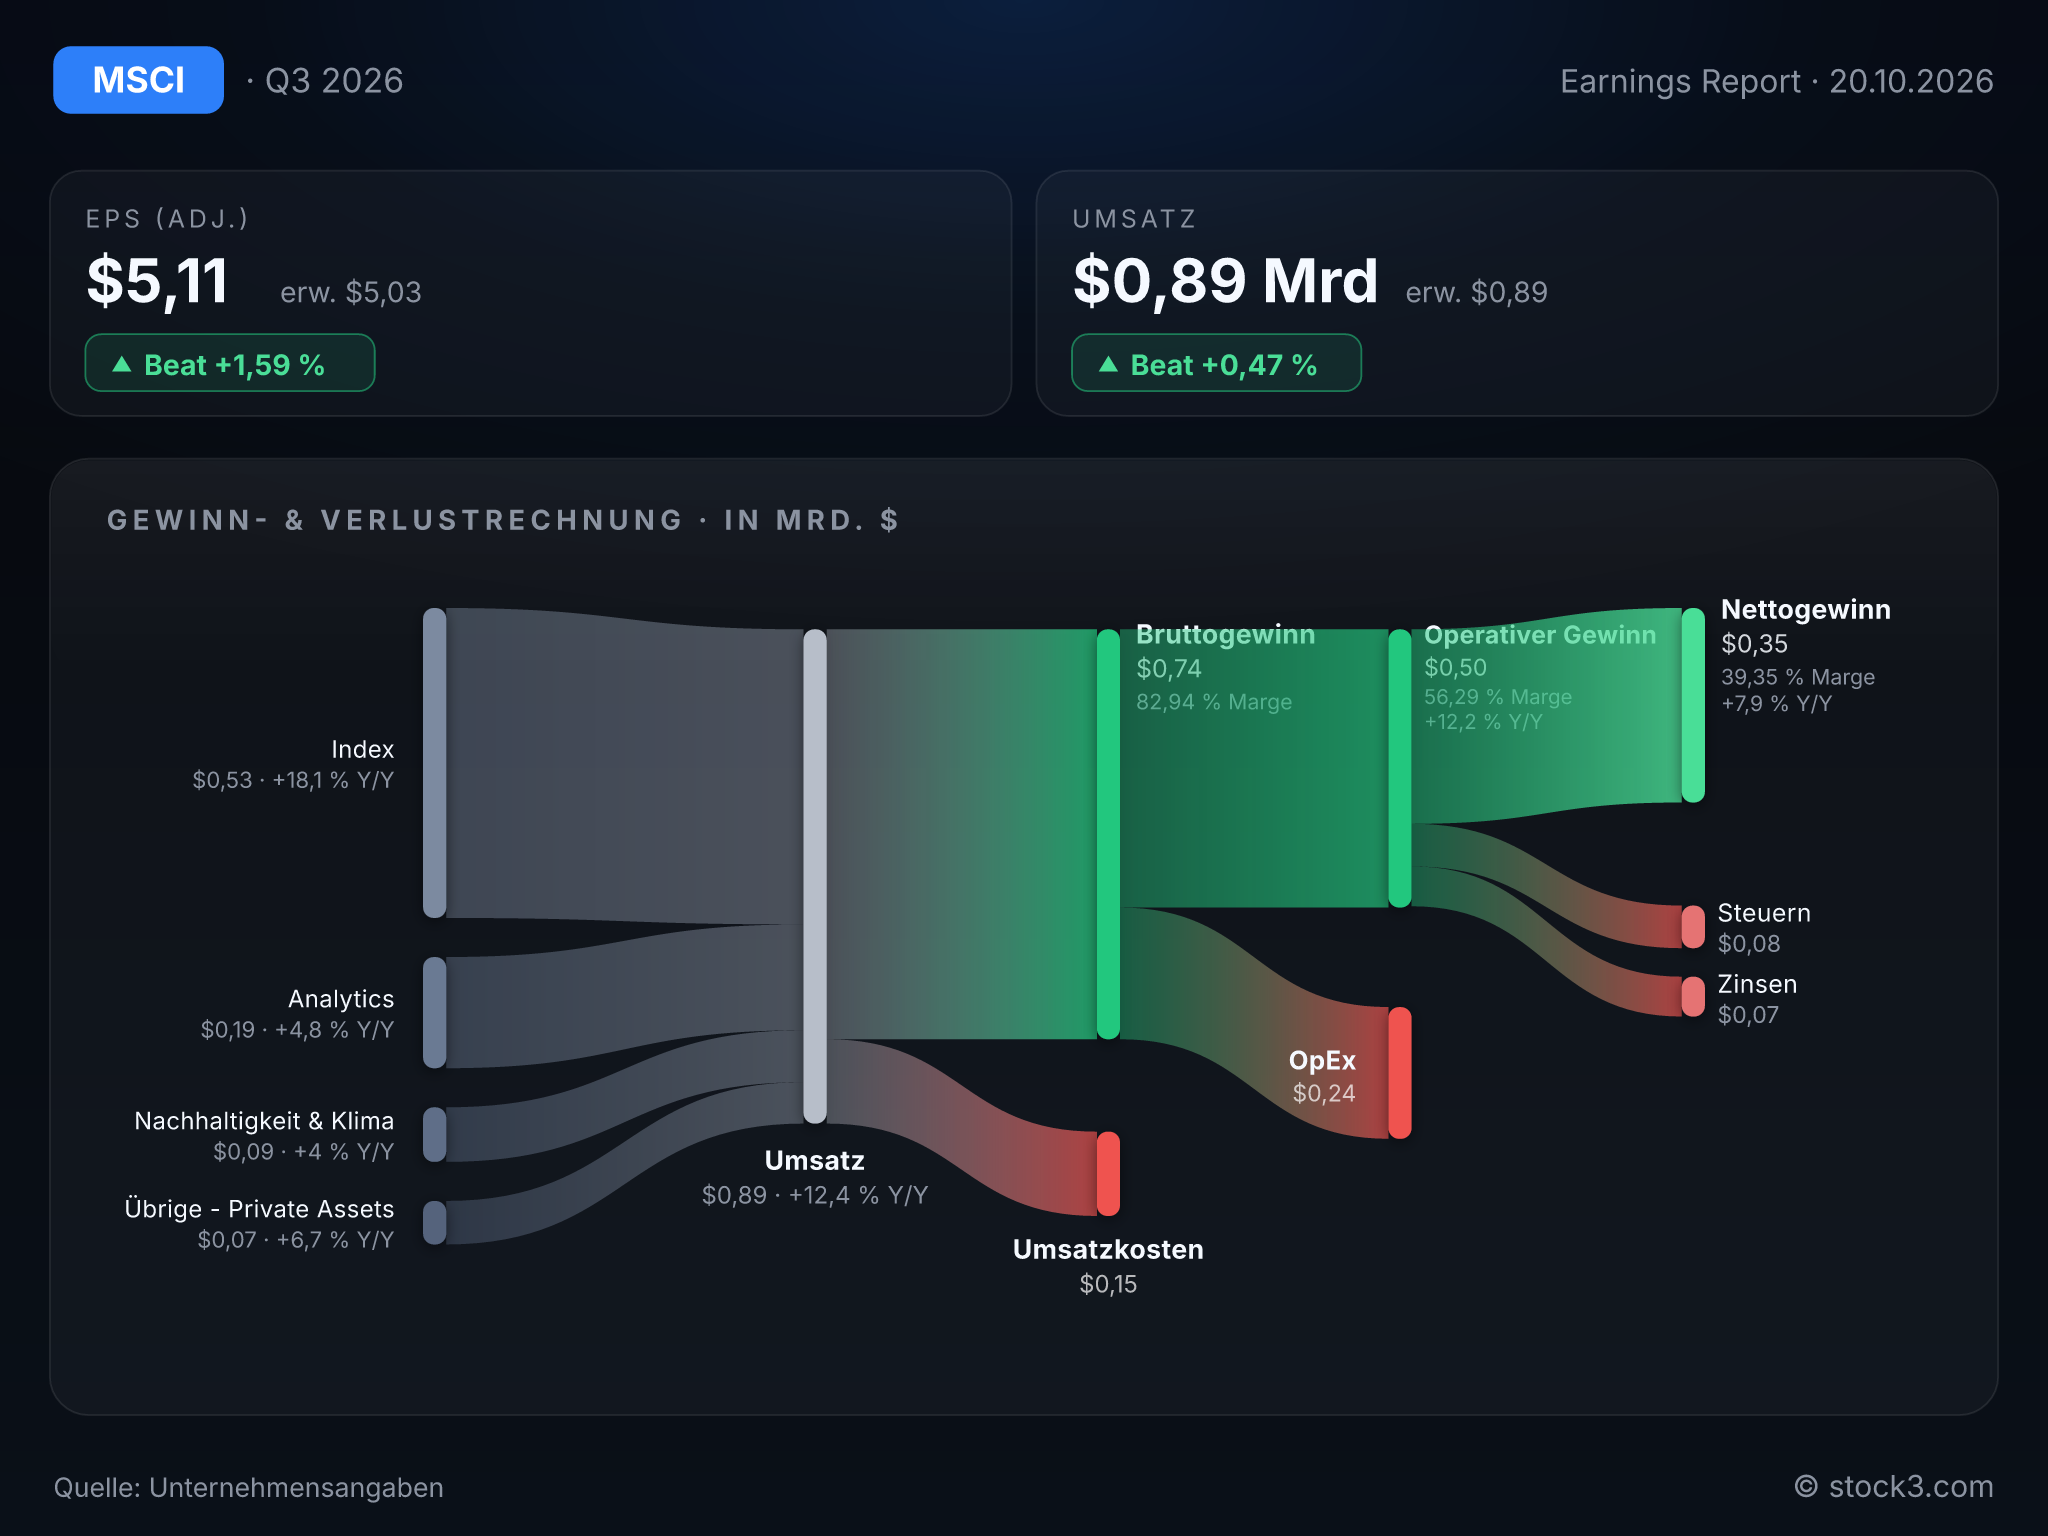
Task: Click the Umsatz Beat +0,47 % badge
Action: 1216,363
